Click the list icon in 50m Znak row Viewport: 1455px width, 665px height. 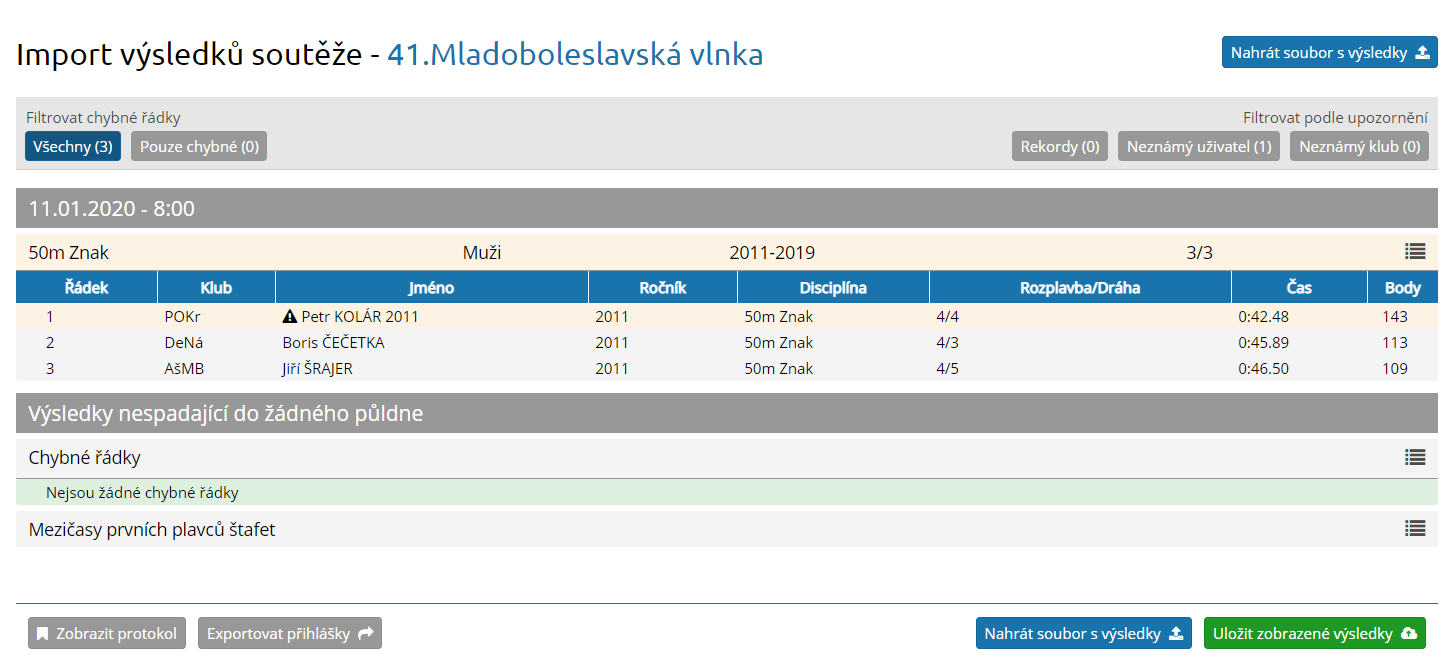point(1414,252)
